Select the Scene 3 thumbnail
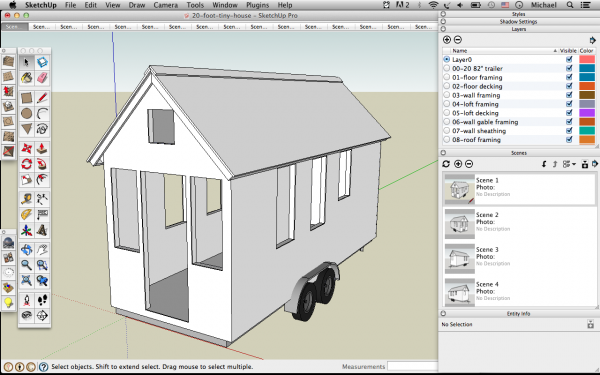This screenshot has height=375, width=600. pyautogui.click(x=460, y=259)
